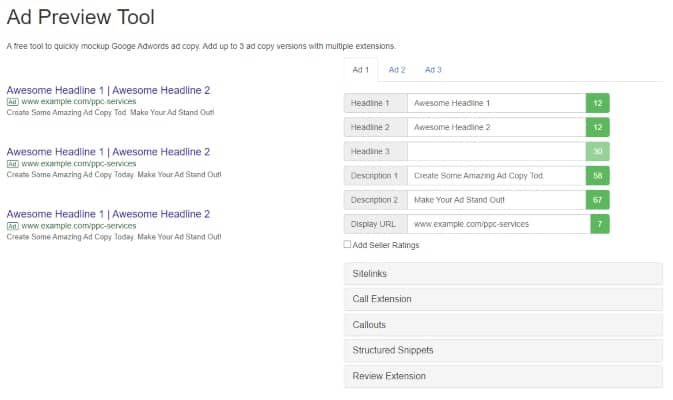673x400 pixels.
Task: Enable the Add Seller Ratings checkbox
Action: click(347, 244)
